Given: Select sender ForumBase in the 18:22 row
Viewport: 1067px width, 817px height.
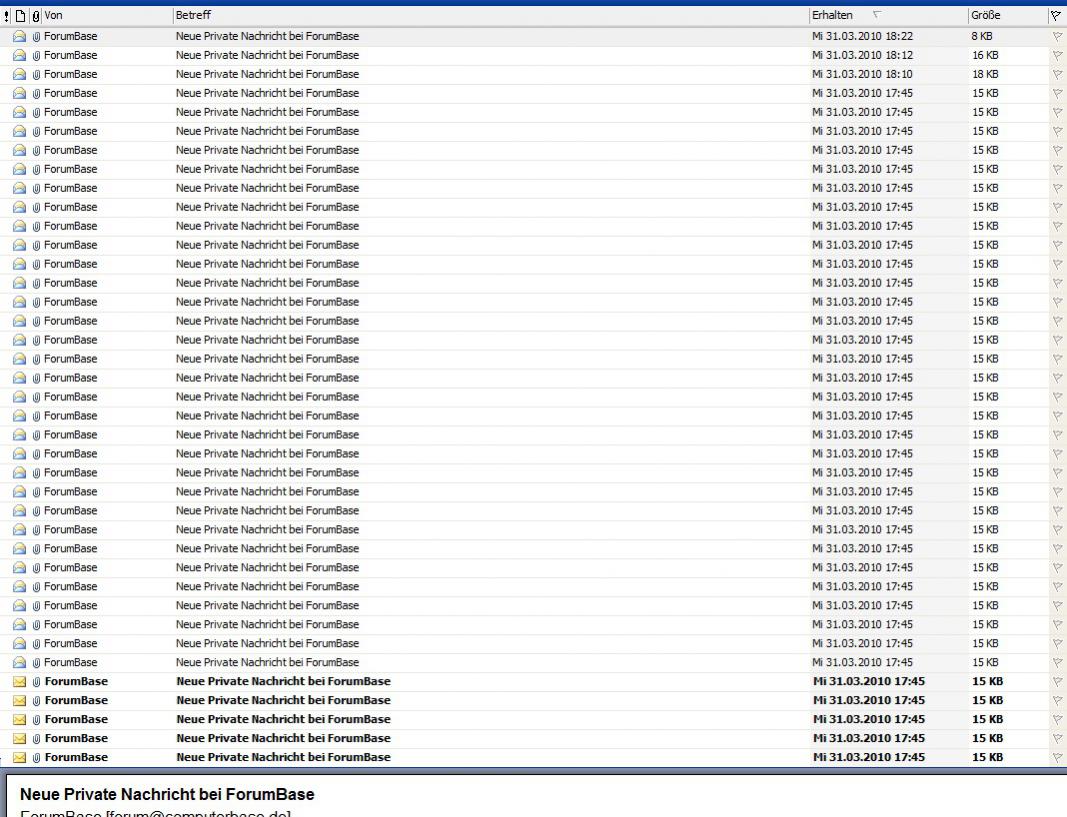Looking at the screenshot, I should click(x=71, y=36).
